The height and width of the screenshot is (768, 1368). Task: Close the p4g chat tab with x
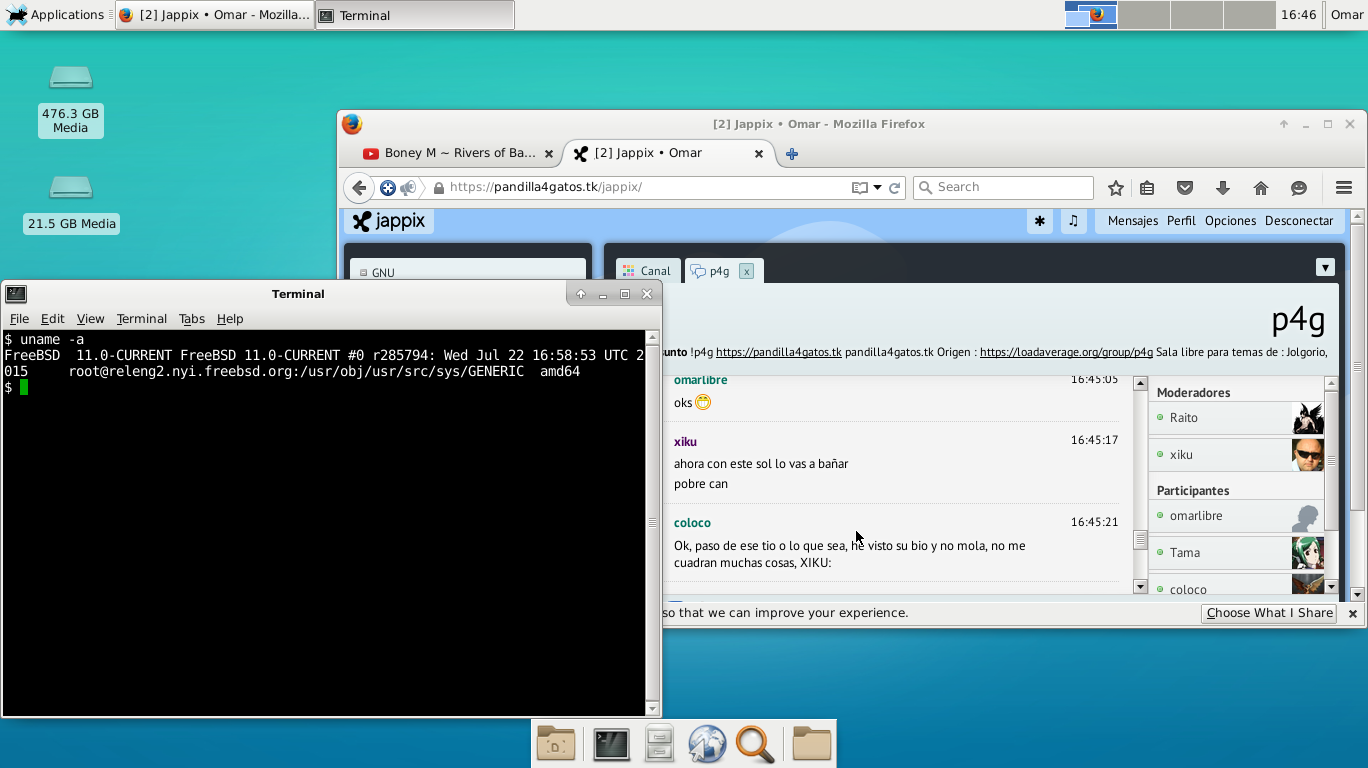coord(746,271)
